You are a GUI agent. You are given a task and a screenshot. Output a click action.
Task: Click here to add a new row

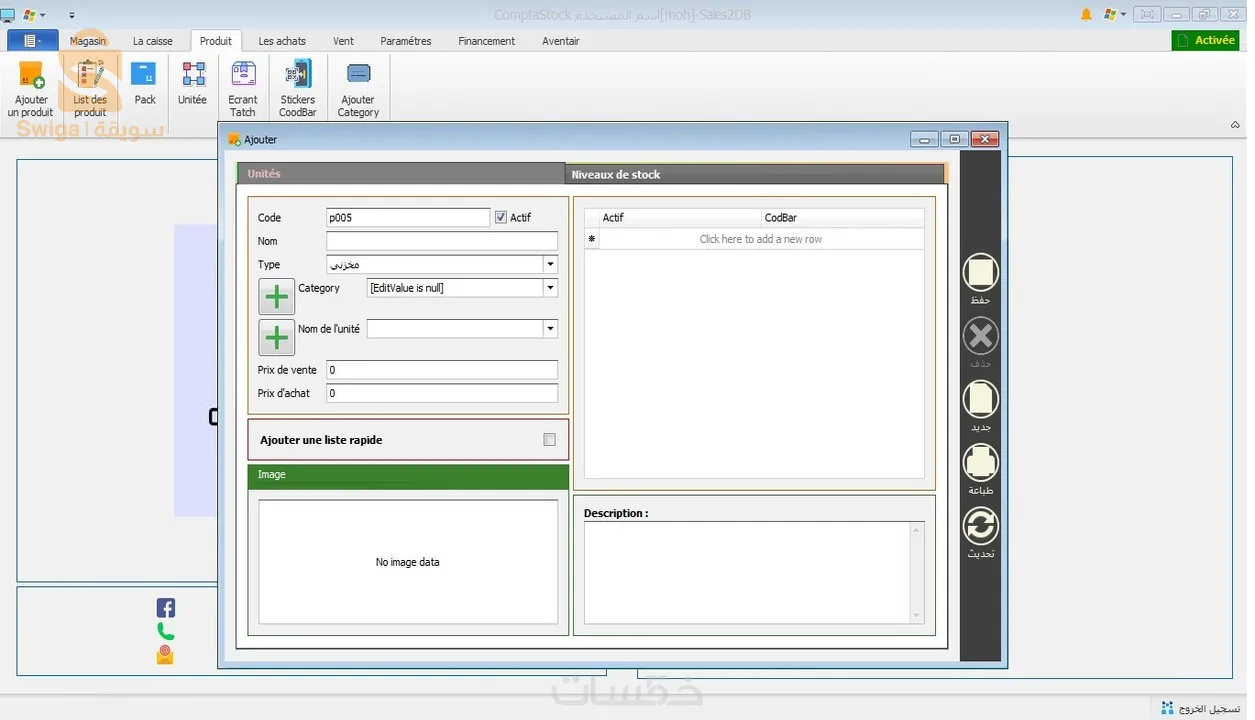(760, 239)
